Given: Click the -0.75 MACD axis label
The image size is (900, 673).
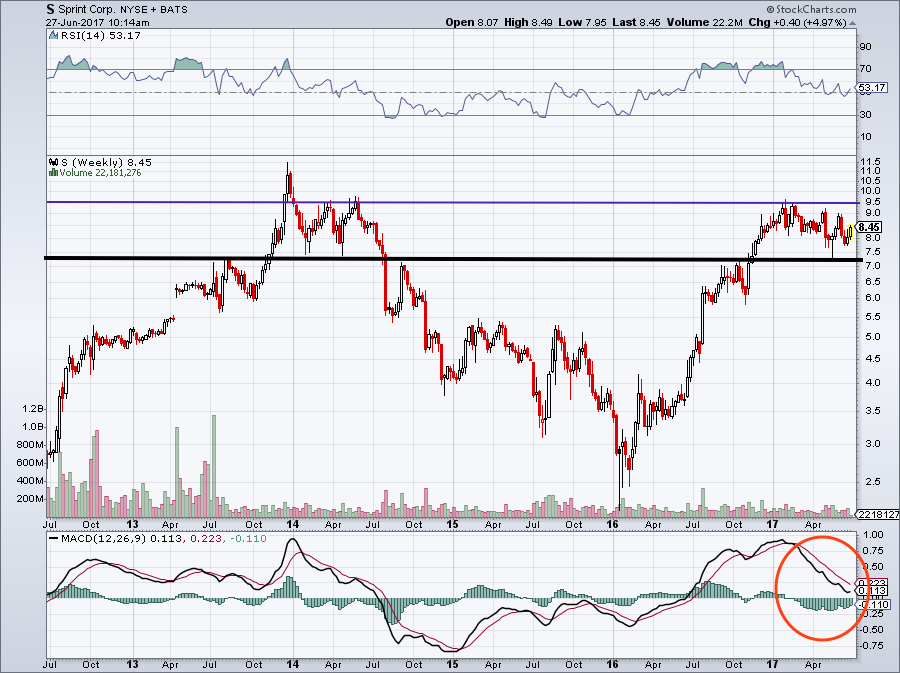Looking at the screenshot, I should pyautogui.click(x=871, y=645).
